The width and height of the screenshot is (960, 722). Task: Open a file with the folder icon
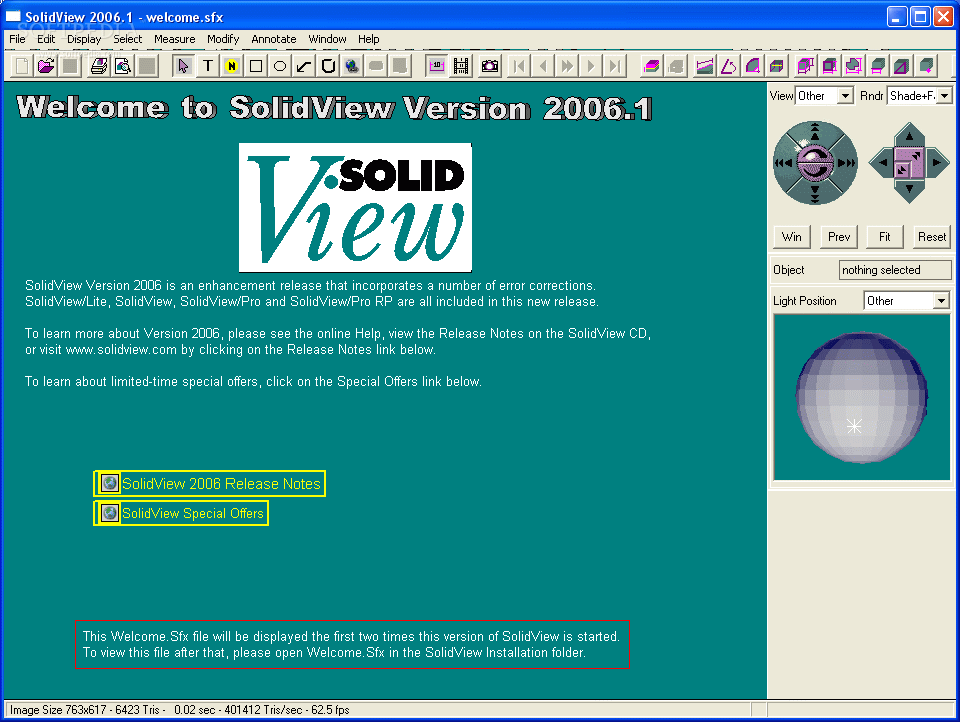click(x=46, y=66)
